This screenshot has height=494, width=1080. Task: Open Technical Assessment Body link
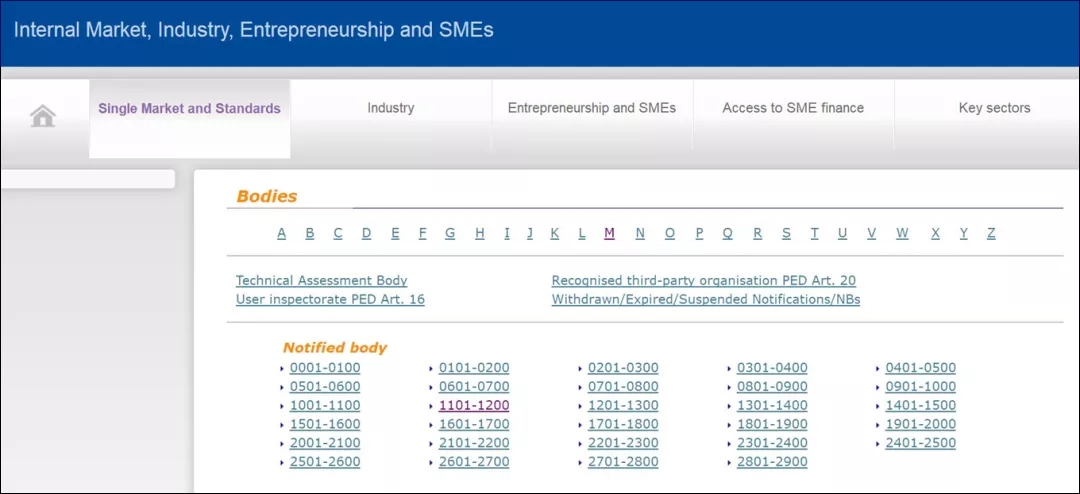321,281
